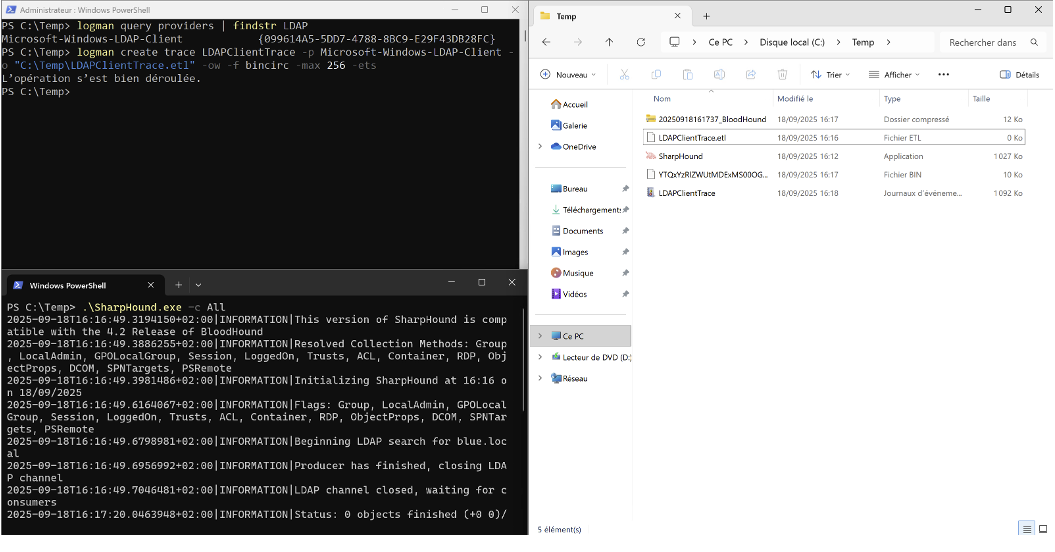Screen dimensions: 1055x552
Task: Click the Rechercher dans search field
Action: pos(985,42)
